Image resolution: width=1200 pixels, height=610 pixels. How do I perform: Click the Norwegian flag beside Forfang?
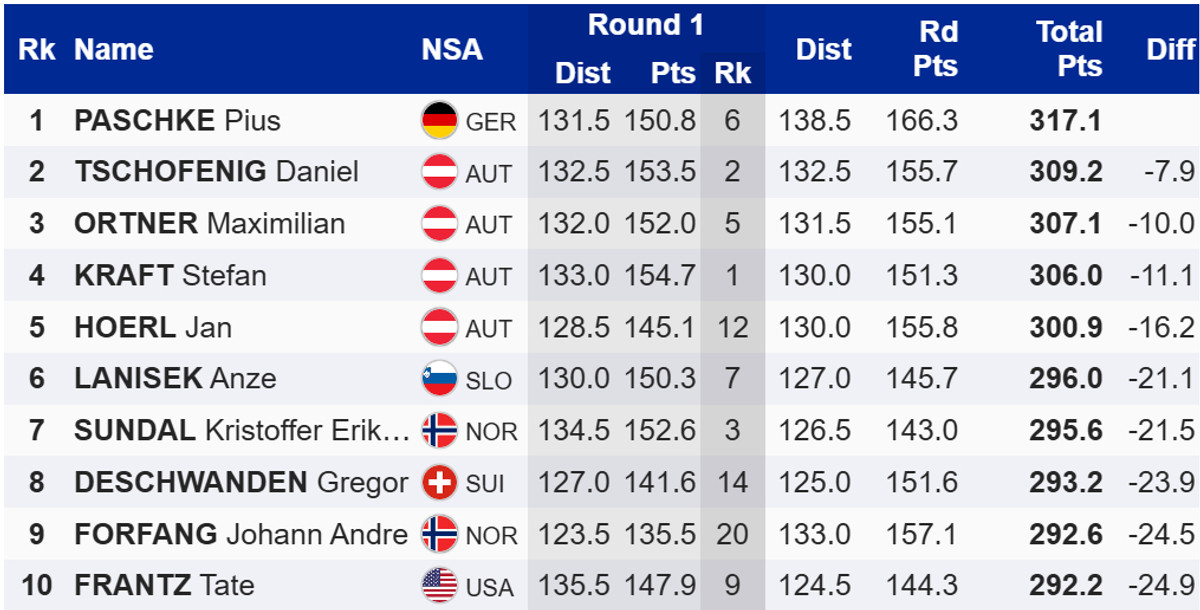click(440, 534)
